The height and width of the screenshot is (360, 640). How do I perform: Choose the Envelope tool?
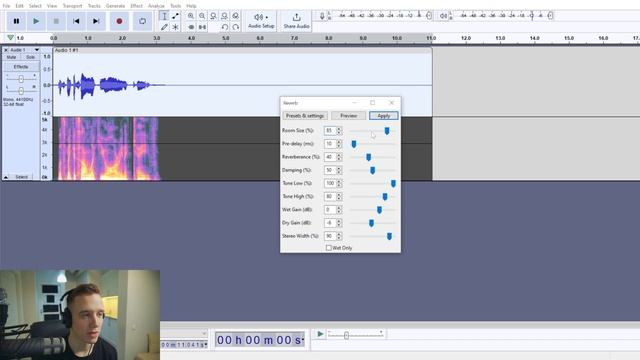(x=176, y=16)
